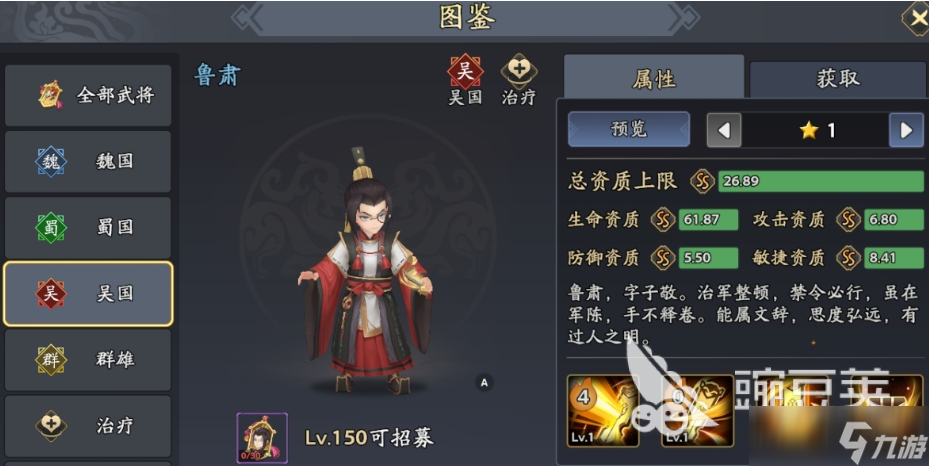Open the second skill icon marked 0
The image size is (929, 466).
(x=697, y=411)
